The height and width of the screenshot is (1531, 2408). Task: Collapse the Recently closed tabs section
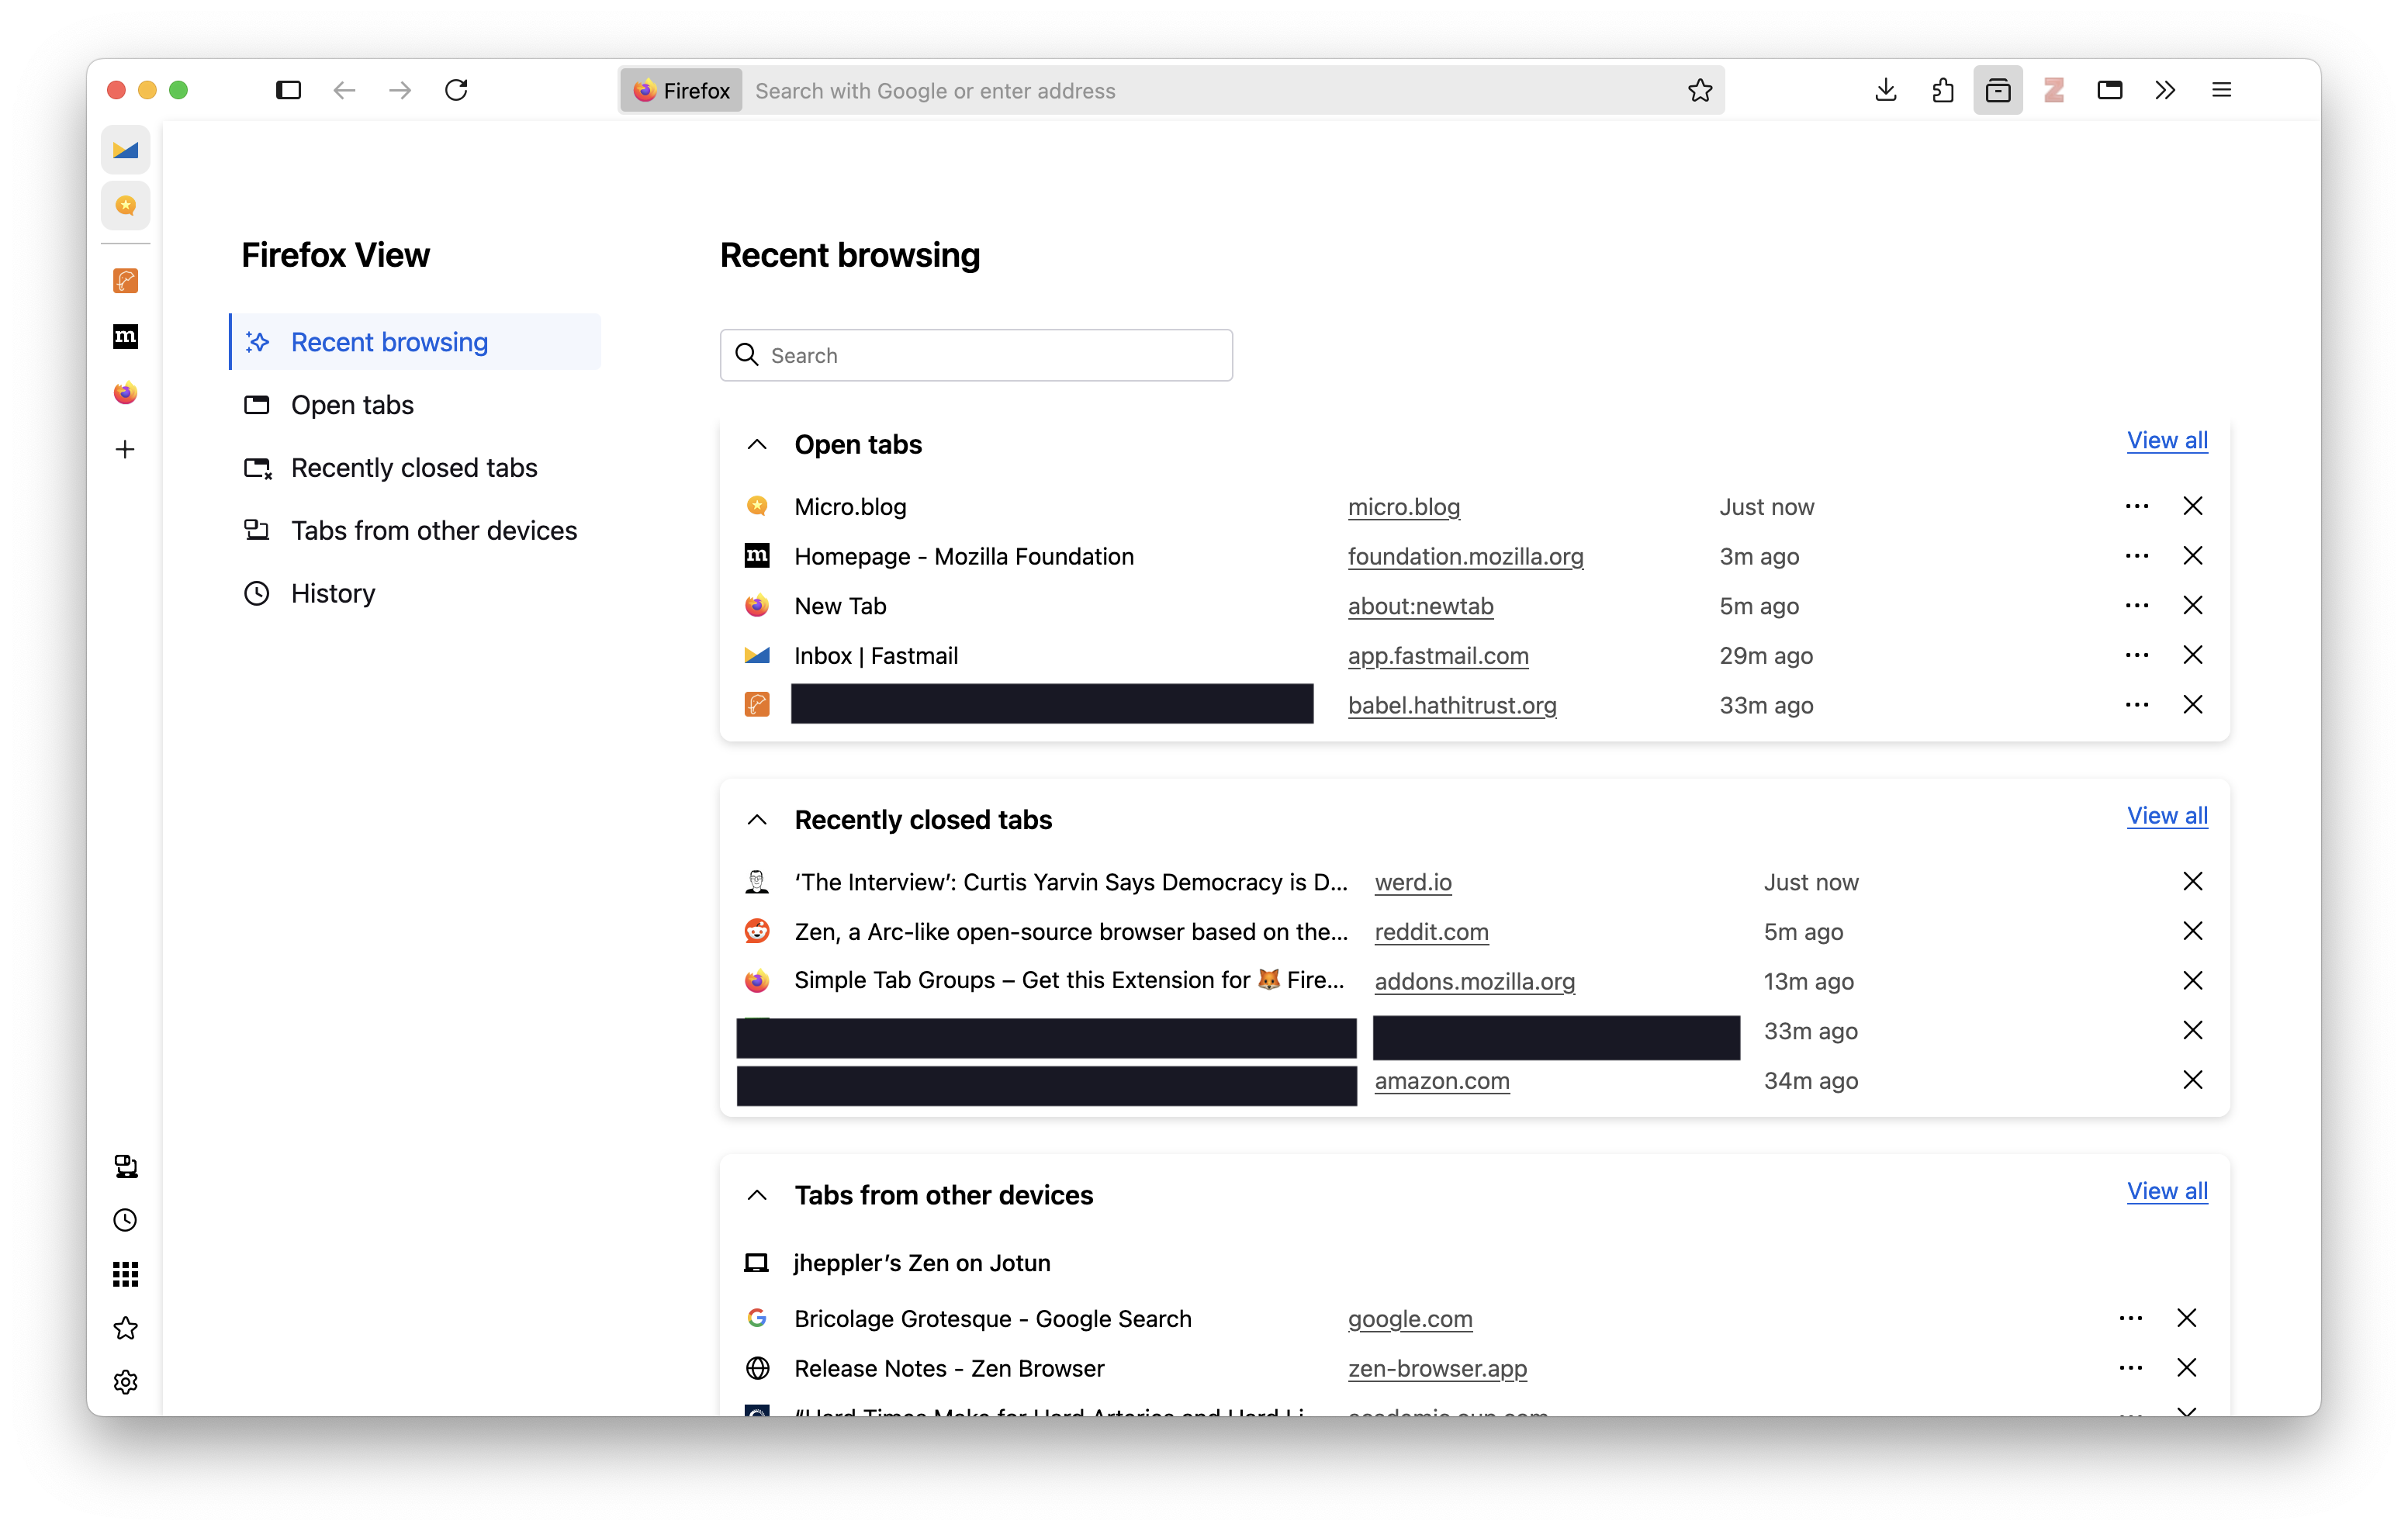(x=757, y=820)
